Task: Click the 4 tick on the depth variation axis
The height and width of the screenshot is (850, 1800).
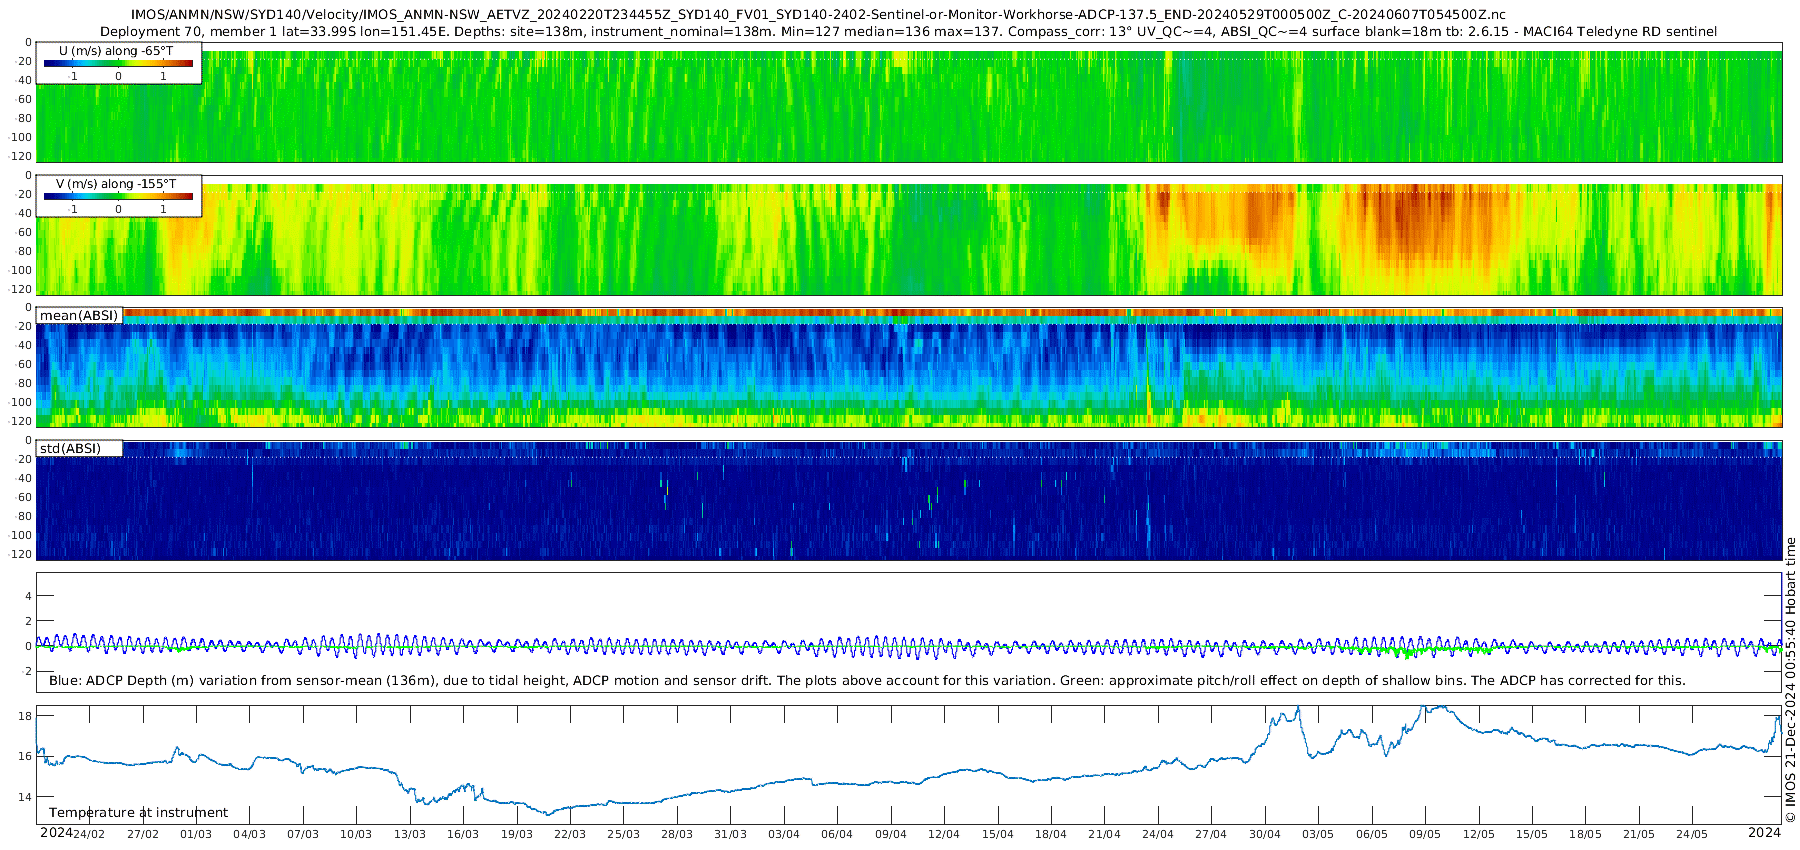Action: pyautogui.click(x=28, y=596)
